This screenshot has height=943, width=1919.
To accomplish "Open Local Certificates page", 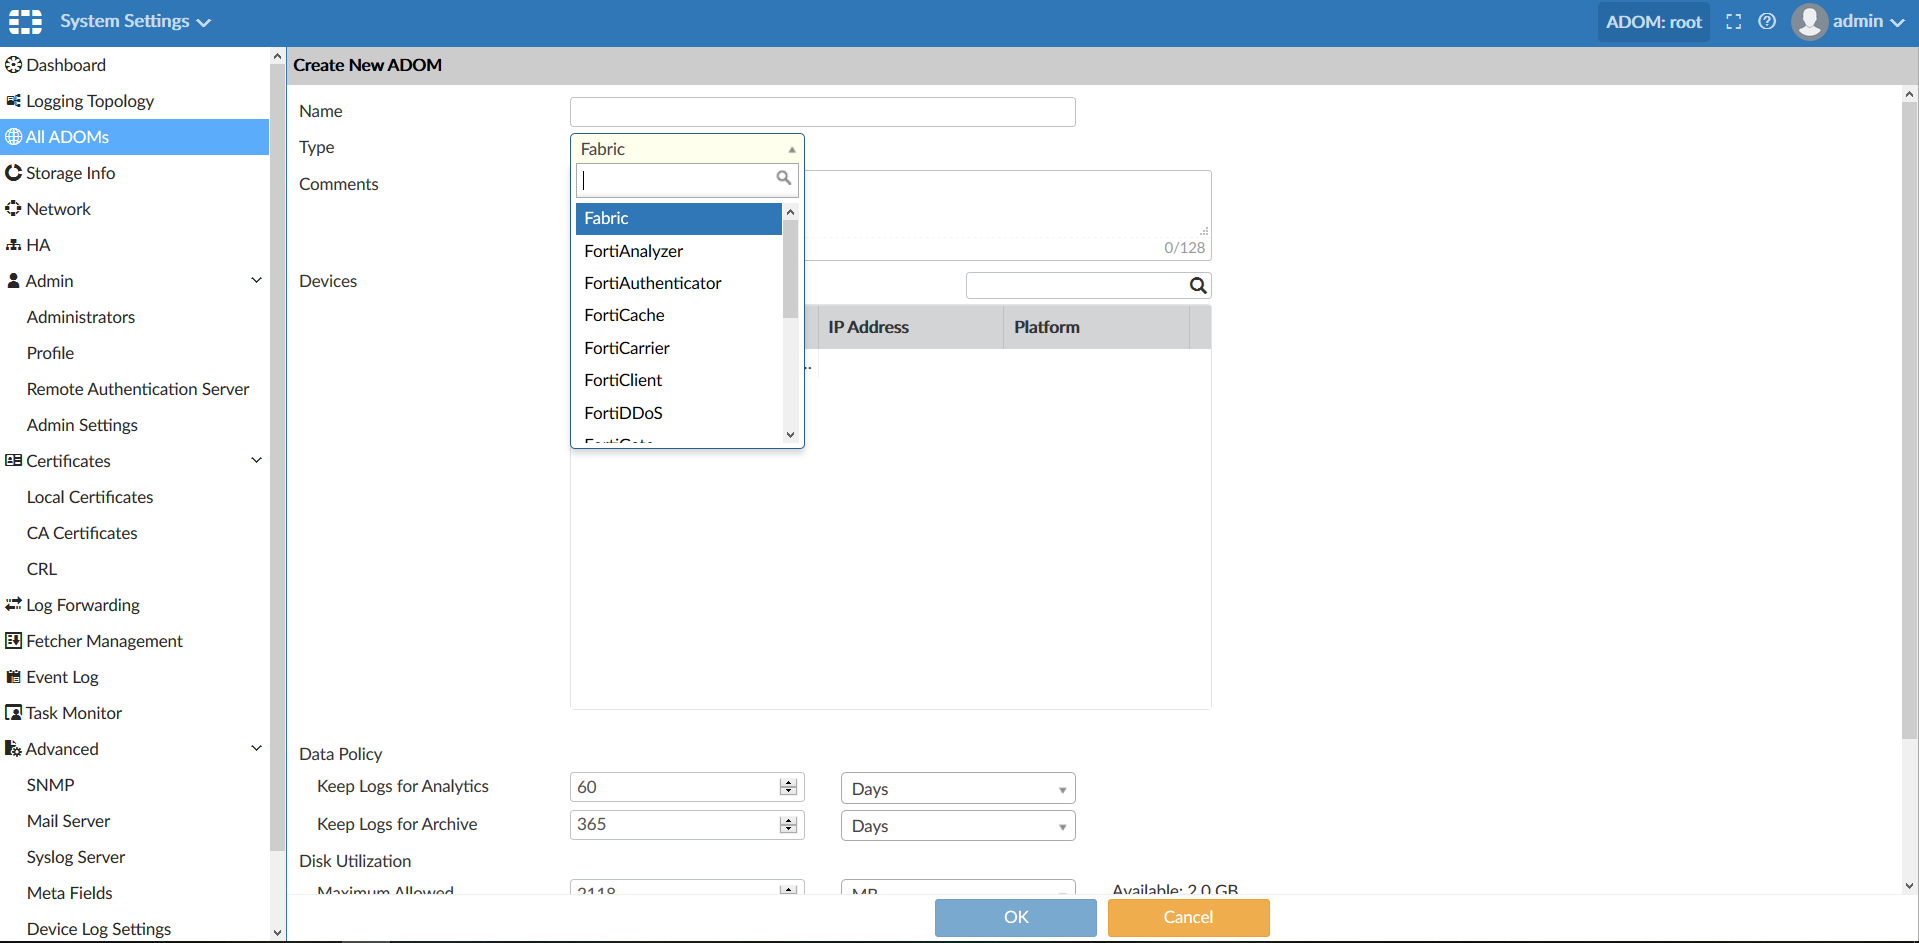I will [x=90, y=497].
